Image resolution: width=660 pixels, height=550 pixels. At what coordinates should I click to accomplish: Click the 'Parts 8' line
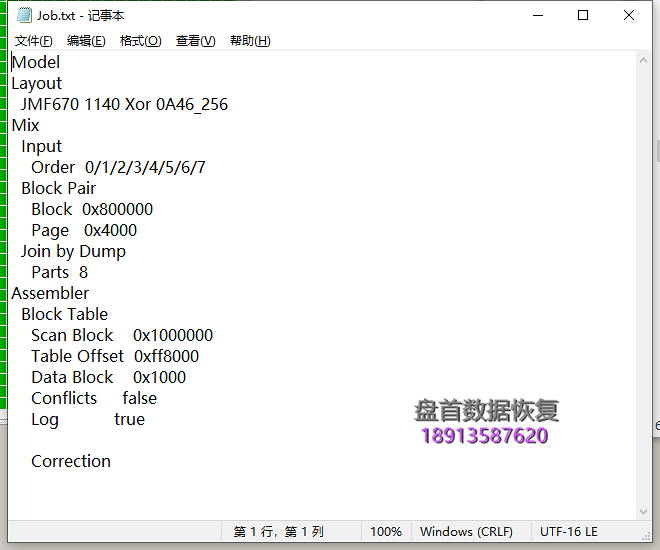60,273
